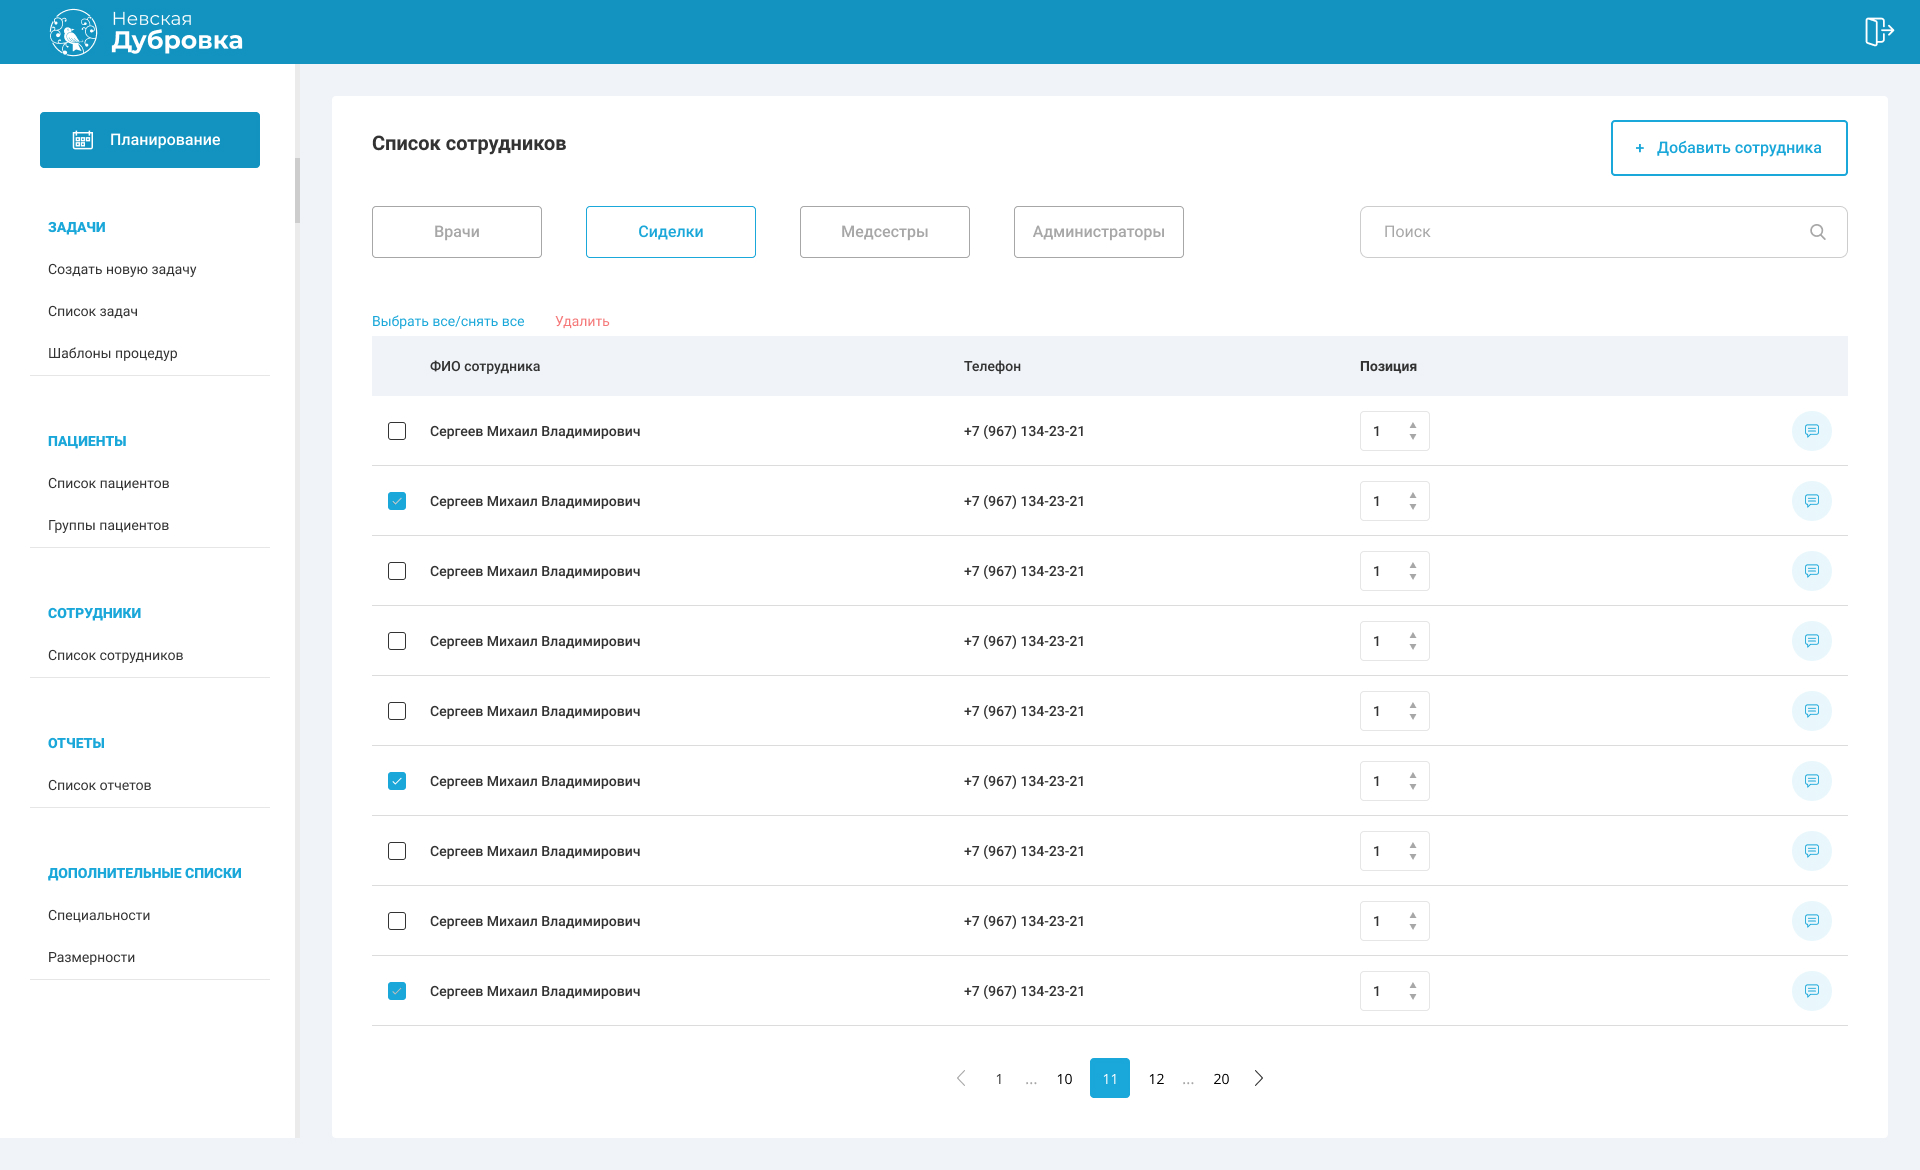Open Список пациентов in sidebar
1920x1170 pixels.
pyautogui.click(x=109, y=483)
